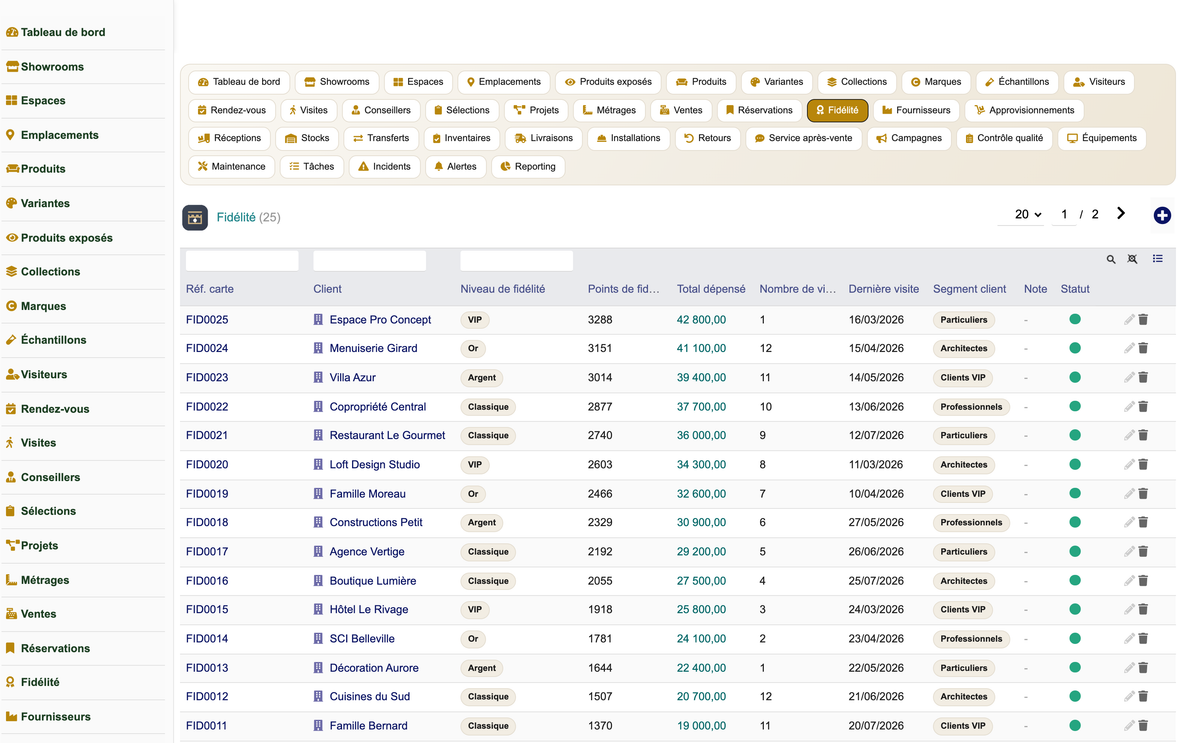This screenshot has width=1200, height=743.
Task: Click filter field above Niveau de fidélité
Action: (517, 260)
